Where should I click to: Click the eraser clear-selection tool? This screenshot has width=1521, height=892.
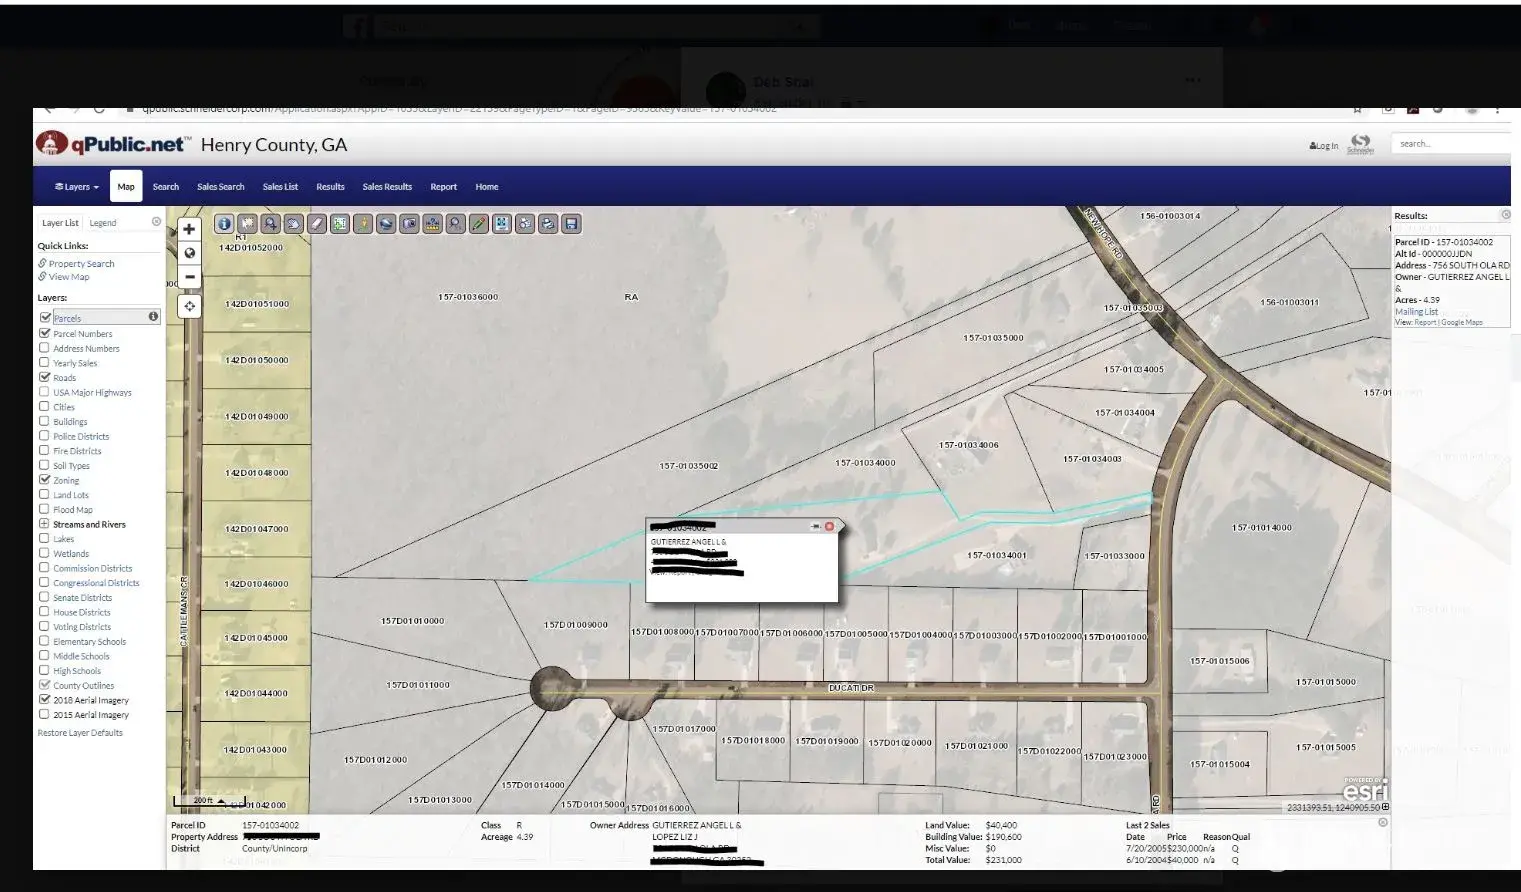(x=317, y=224)
